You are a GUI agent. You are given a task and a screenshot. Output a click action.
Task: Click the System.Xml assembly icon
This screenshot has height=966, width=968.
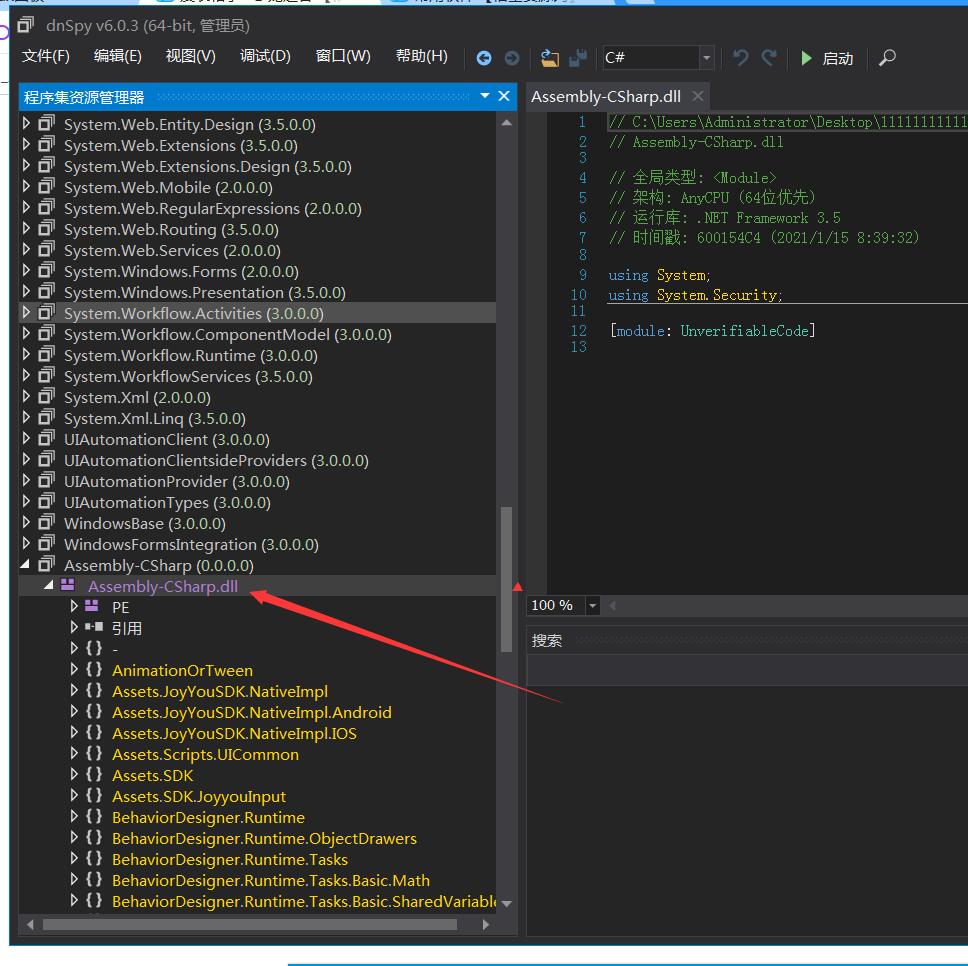[46, 396]
